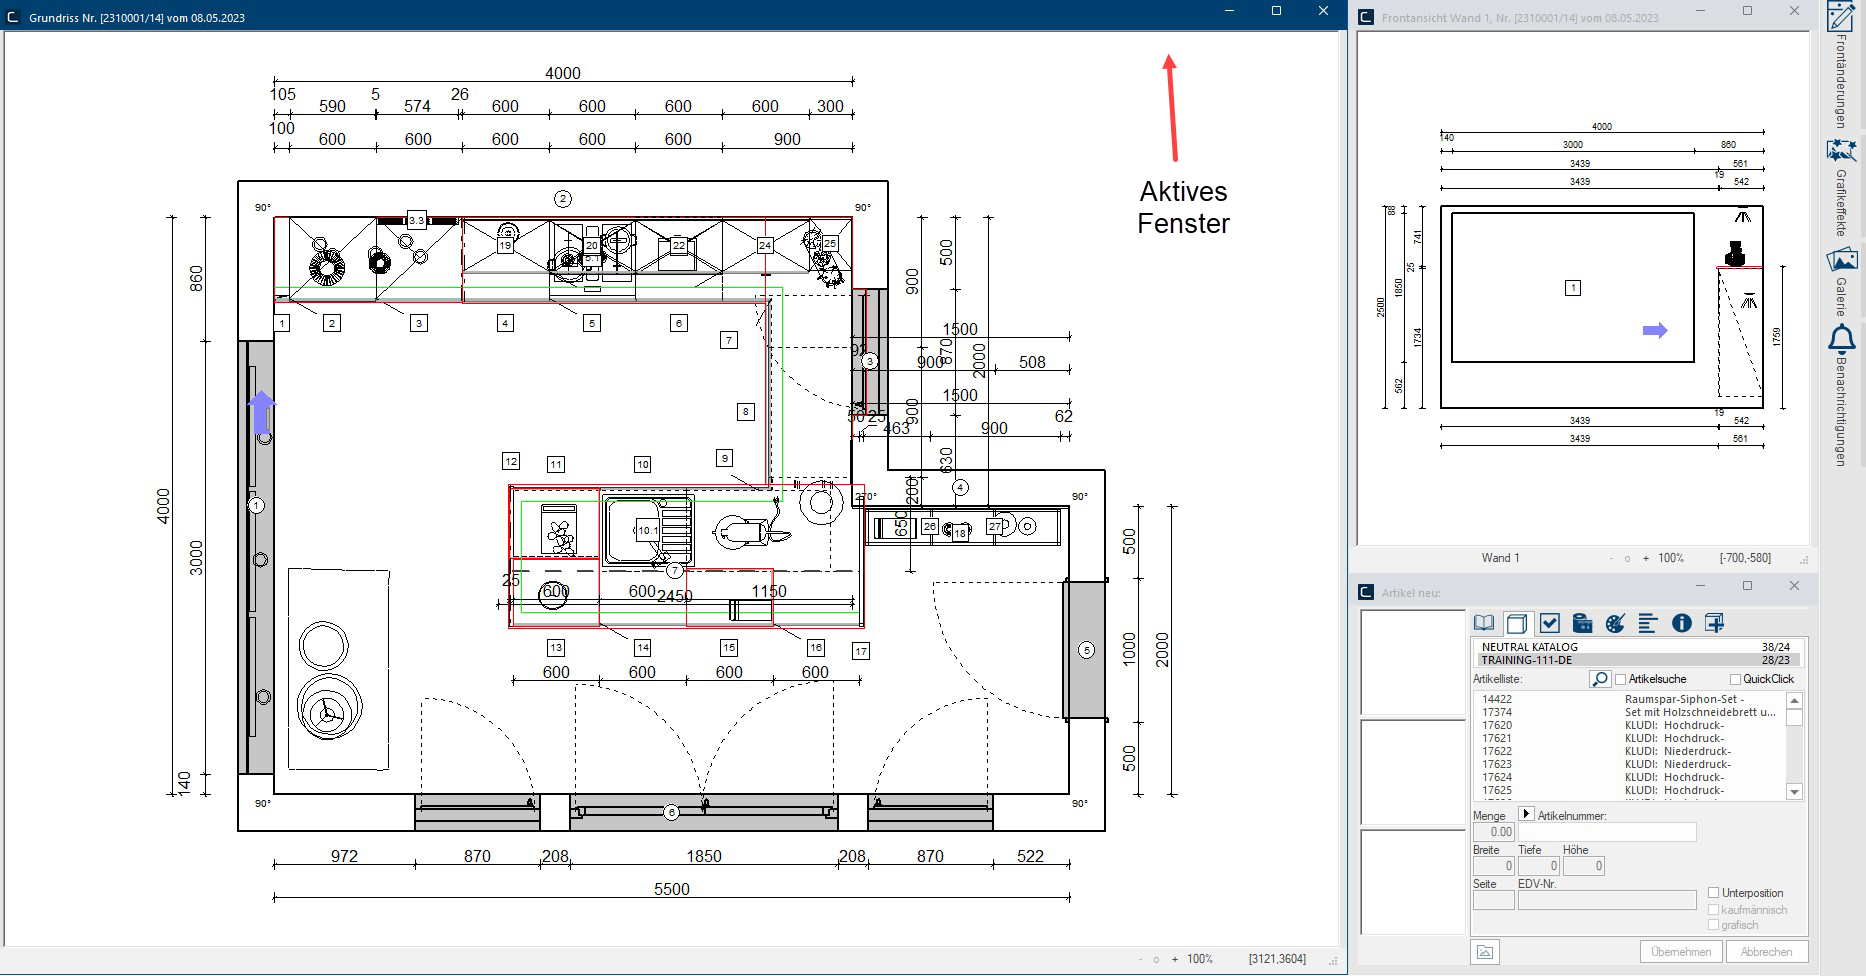The width and height of the screenshot is (1866, 976).
Task: Enable the Artikelsuche checkbox
Action: pos(1621,679)
